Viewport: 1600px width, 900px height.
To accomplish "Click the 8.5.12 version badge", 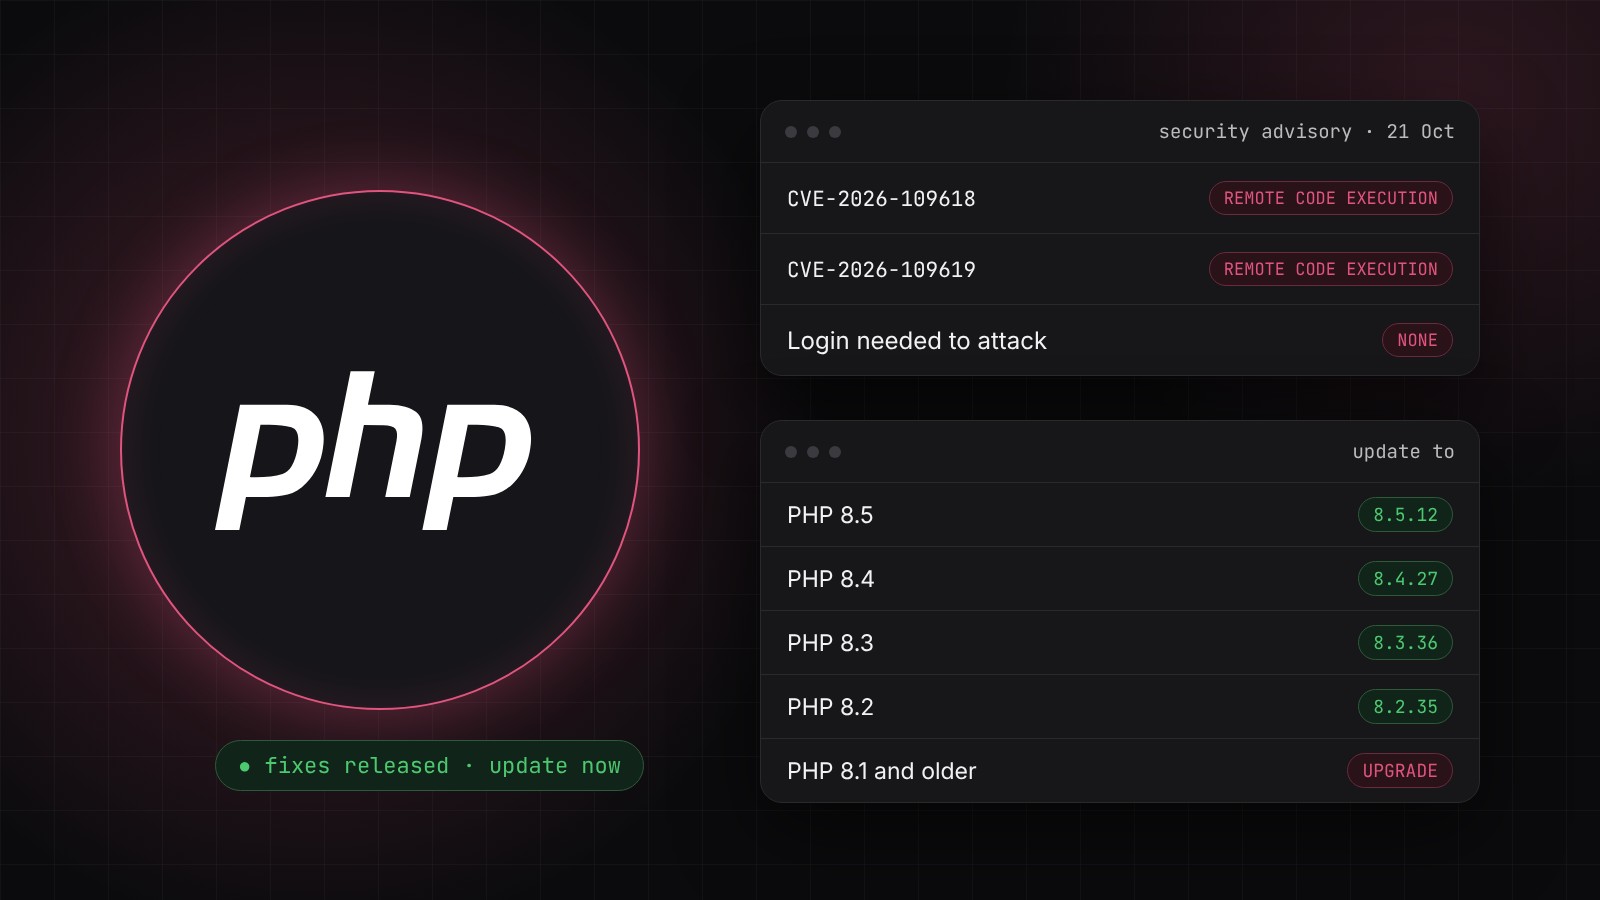I will coord(1405,515).
